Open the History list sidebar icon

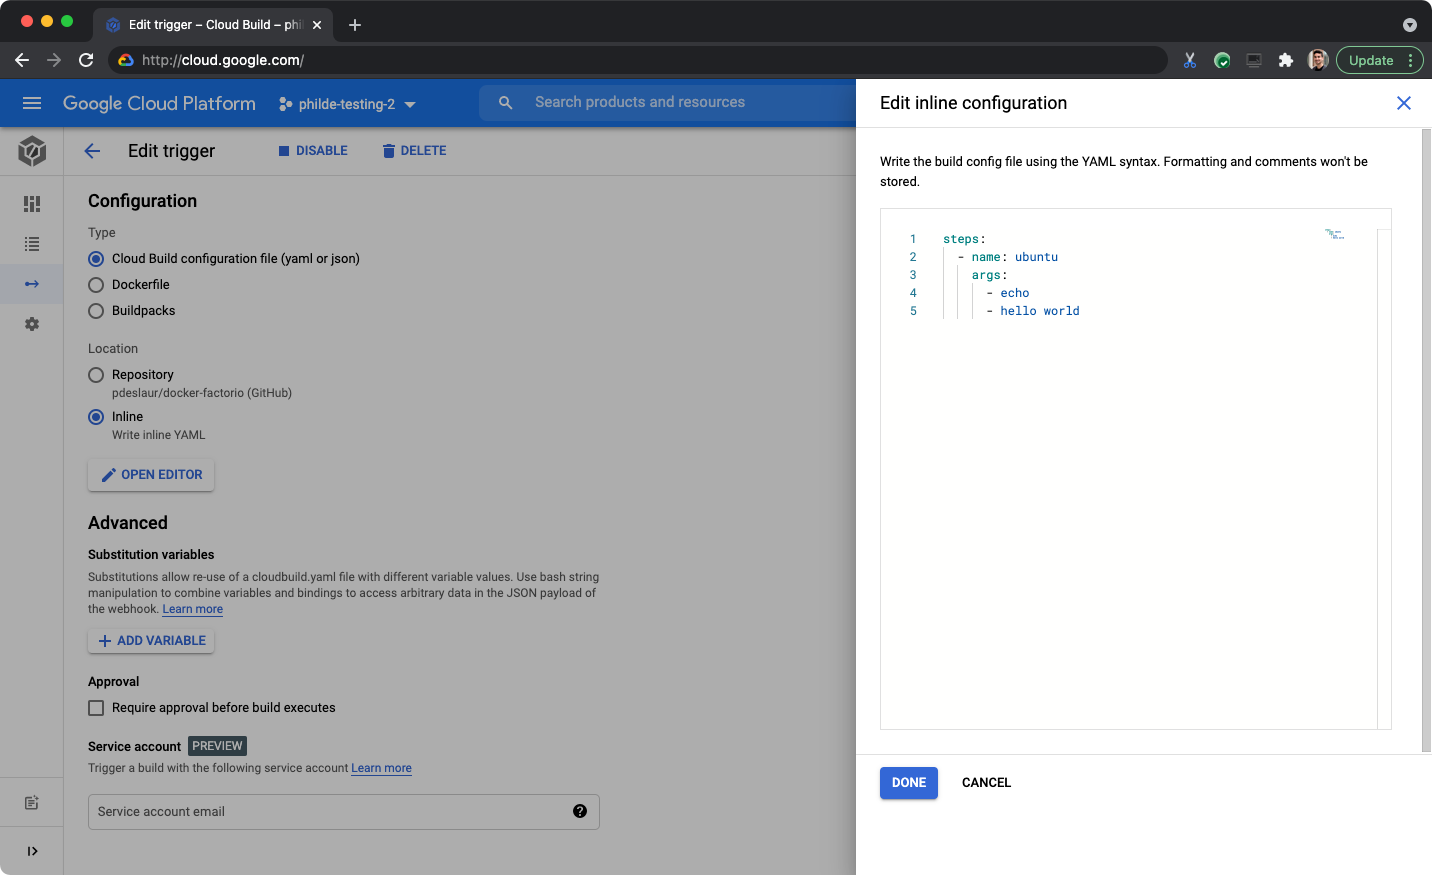pyautogui.click(x=32, y=244)
